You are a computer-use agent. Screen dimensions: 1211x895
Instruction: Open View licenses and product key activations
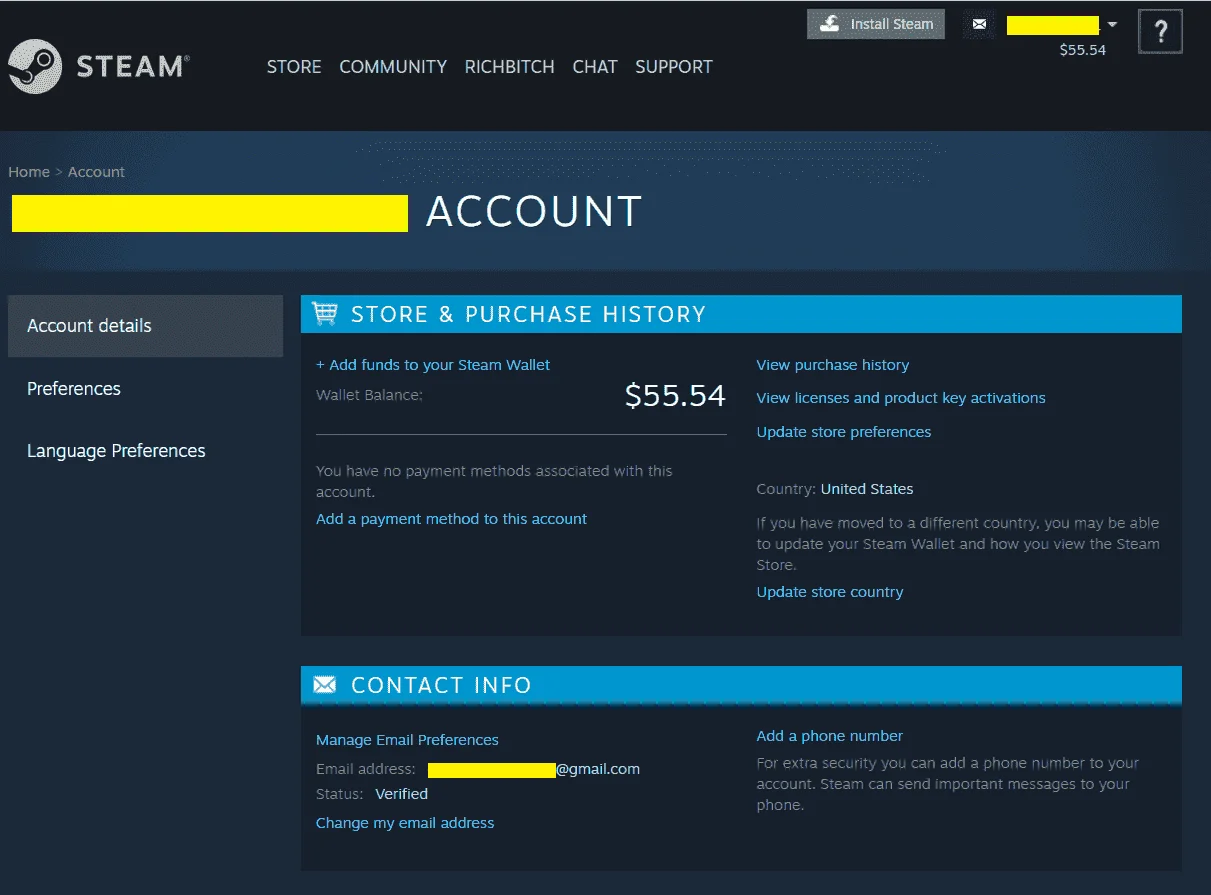tap(901, 398)
